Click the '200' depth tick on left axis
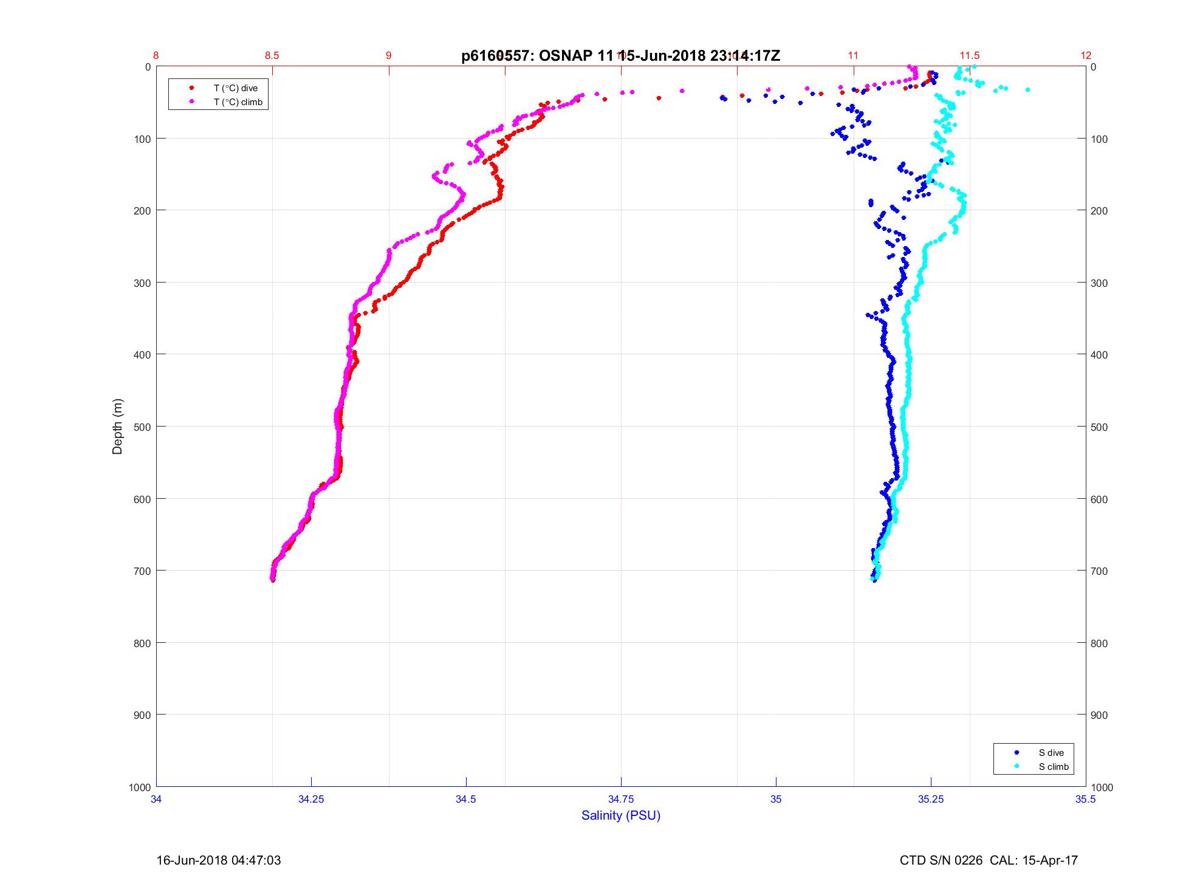1200x885 pixels. point(142,211)
